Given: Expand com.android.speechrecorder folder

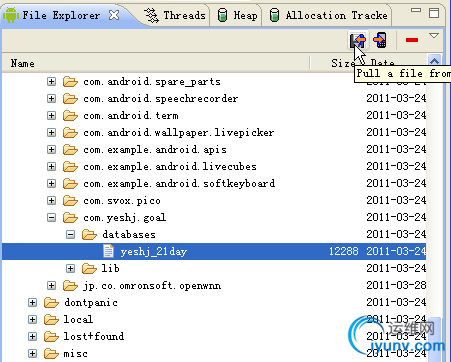Looking at the screenshot, I should (51, 99).
